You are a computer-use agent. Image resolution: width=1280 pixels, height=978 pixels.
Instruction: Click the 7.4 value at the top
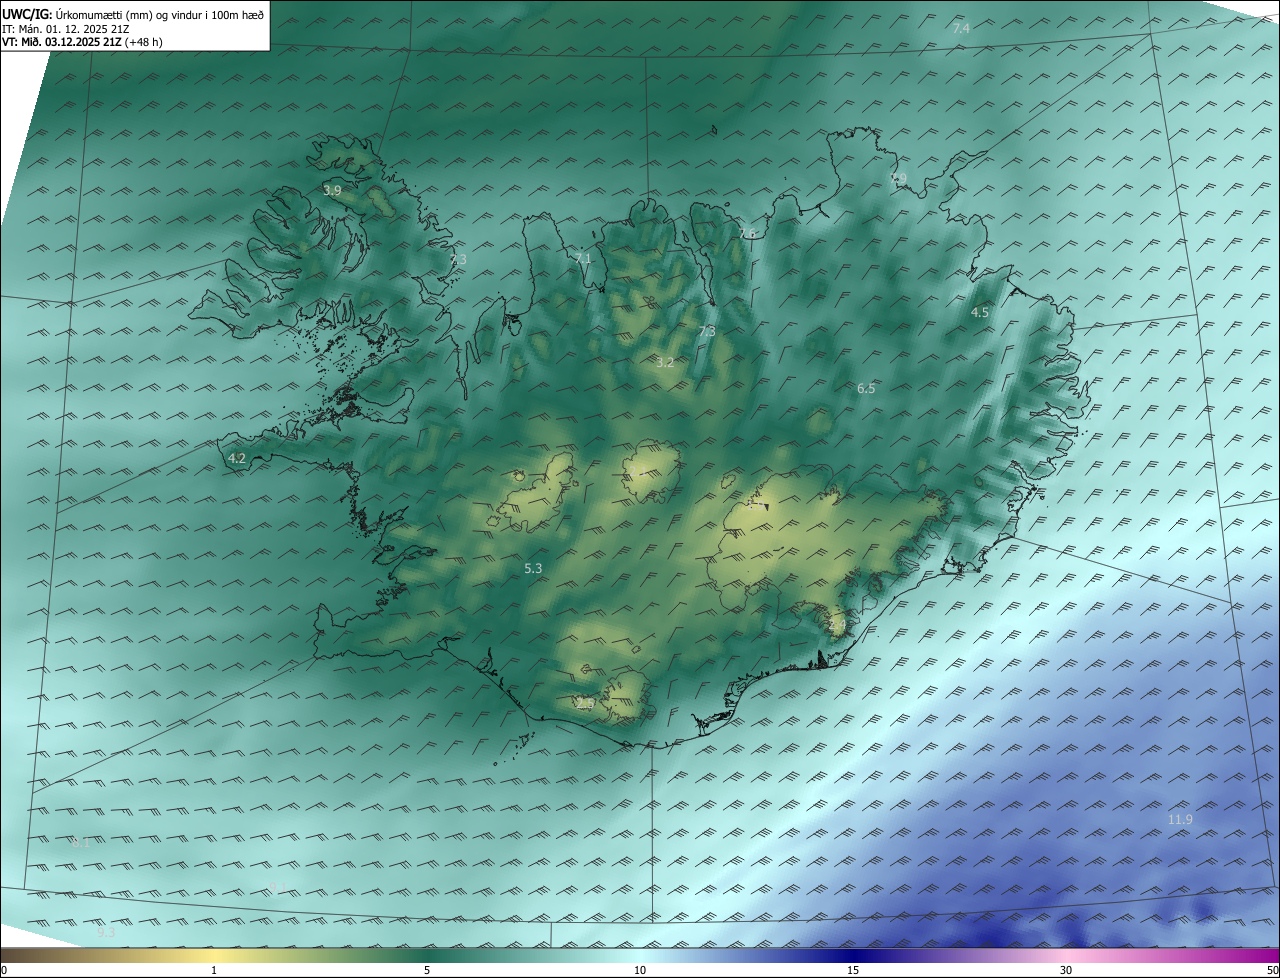tap(961, 28)
